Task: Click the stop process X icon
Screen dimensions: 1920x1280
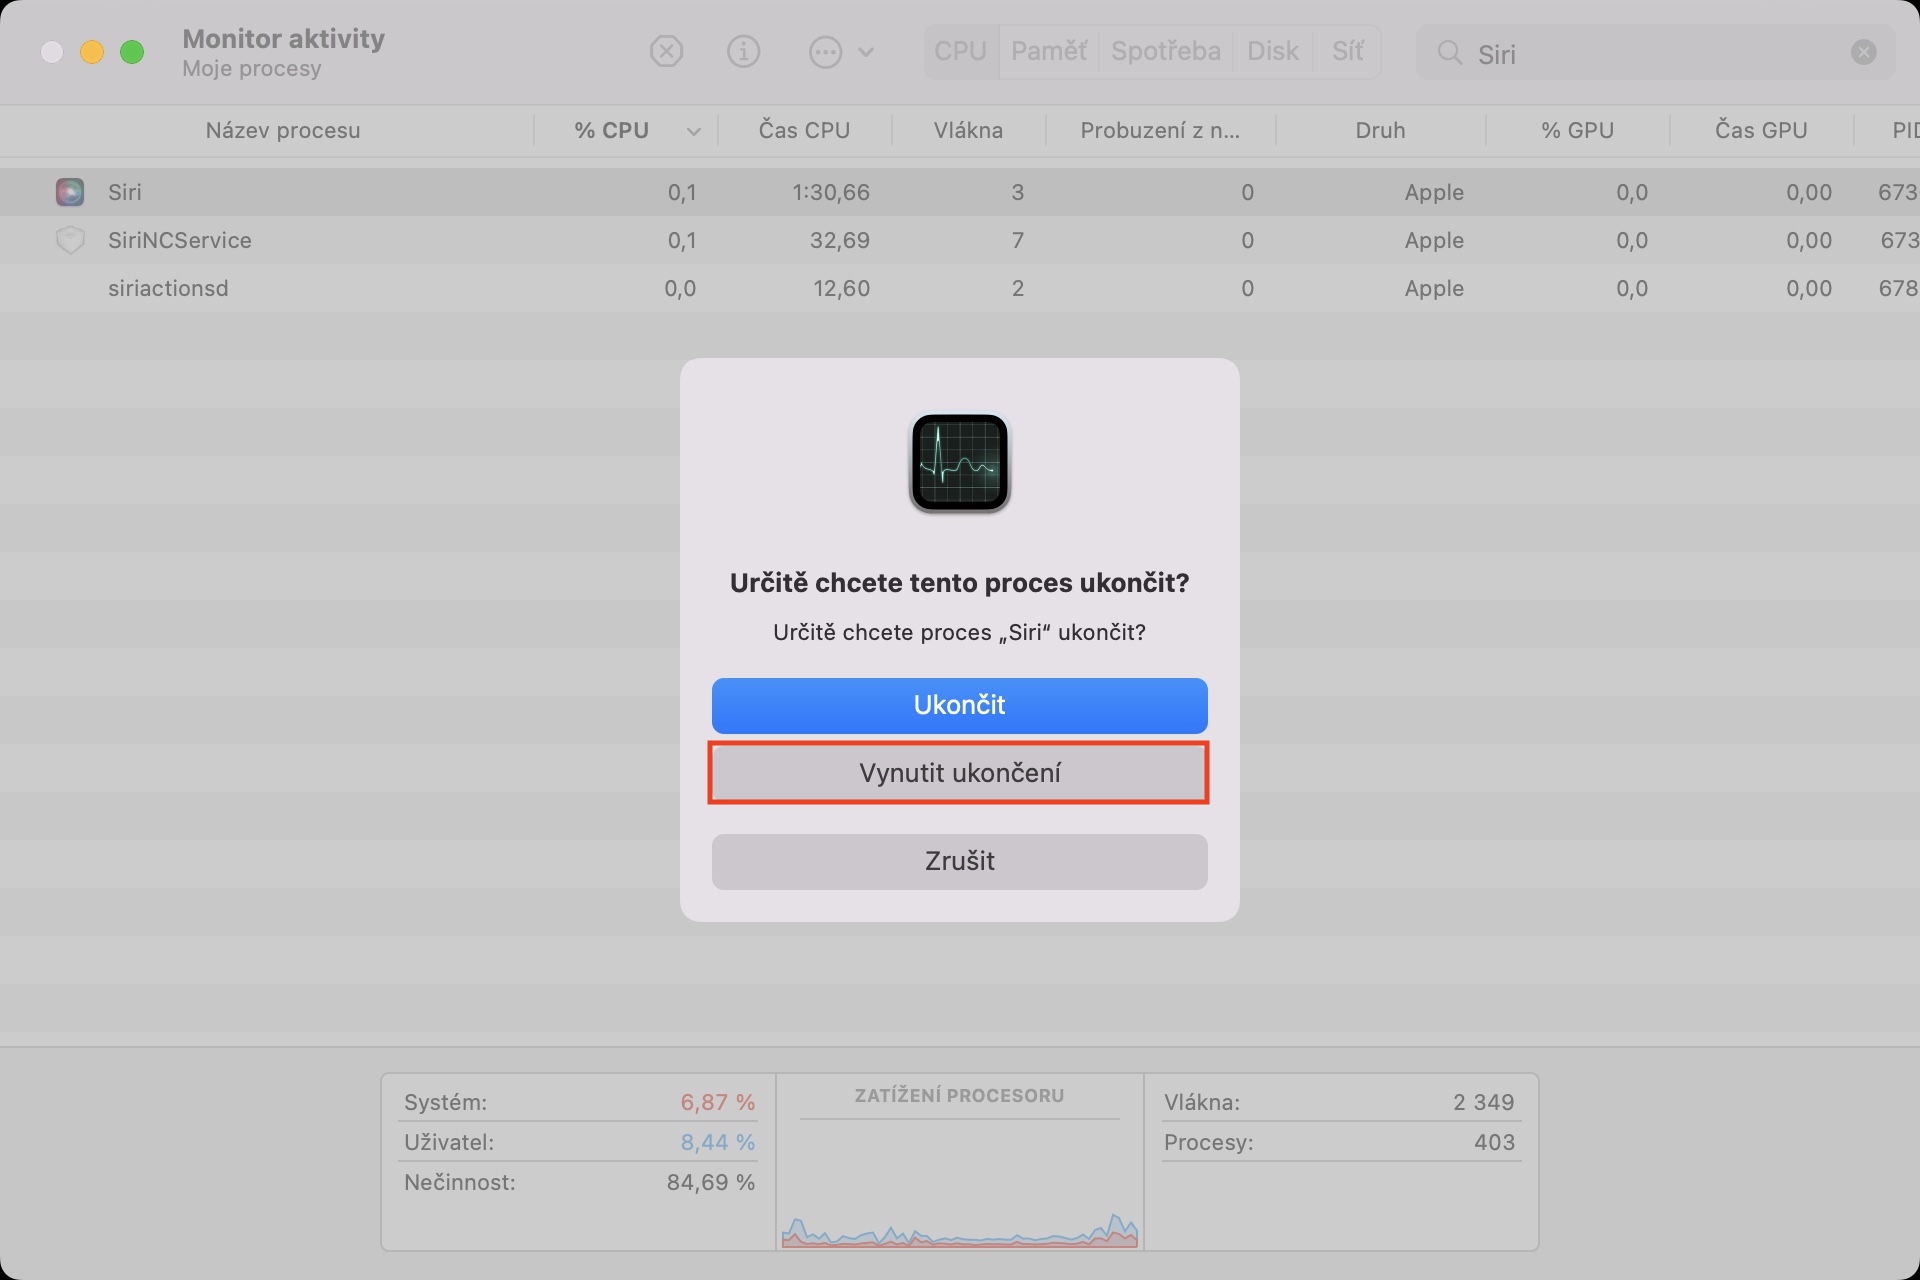Action: [x=666, y=51]
